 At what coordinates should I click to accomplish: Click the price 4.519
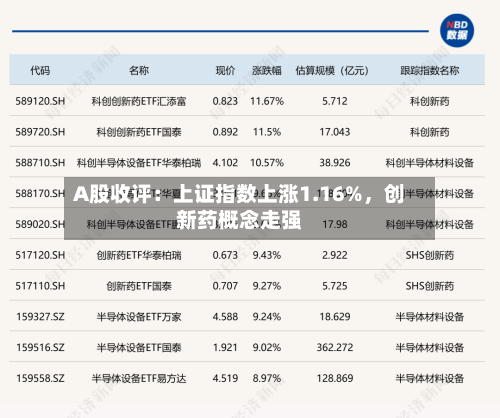[225, 378]
